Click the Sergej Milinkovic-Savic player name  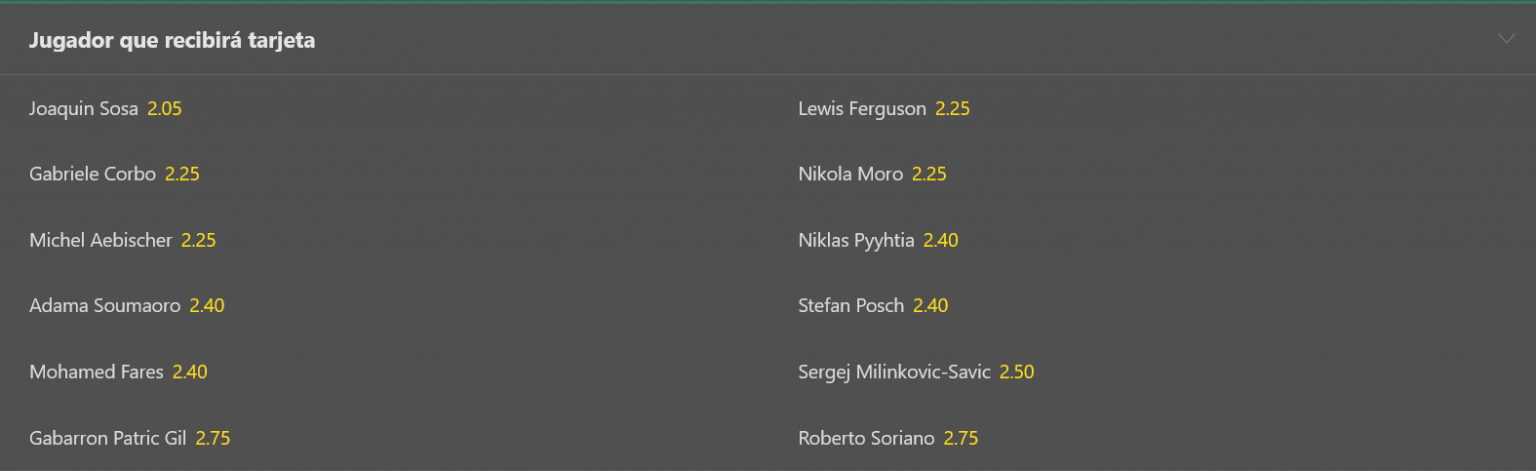click(x=894, y=372)
